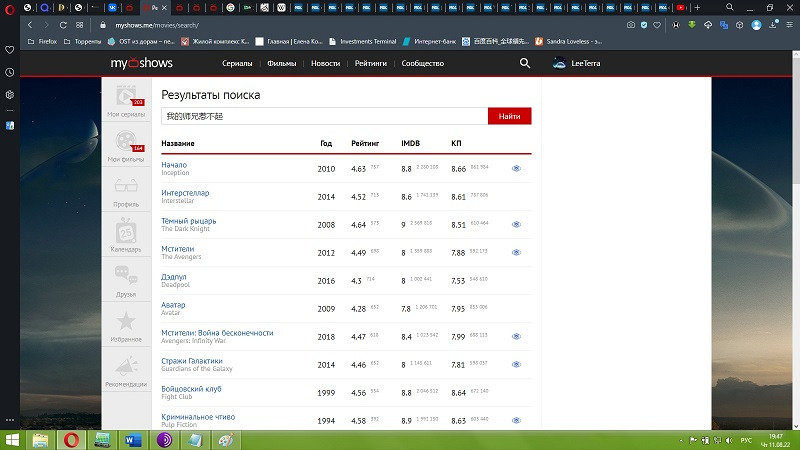Open the Opera menu logo
Image resolution: width=800 pixels, height=450 pixels.
(x=9, y=8)
